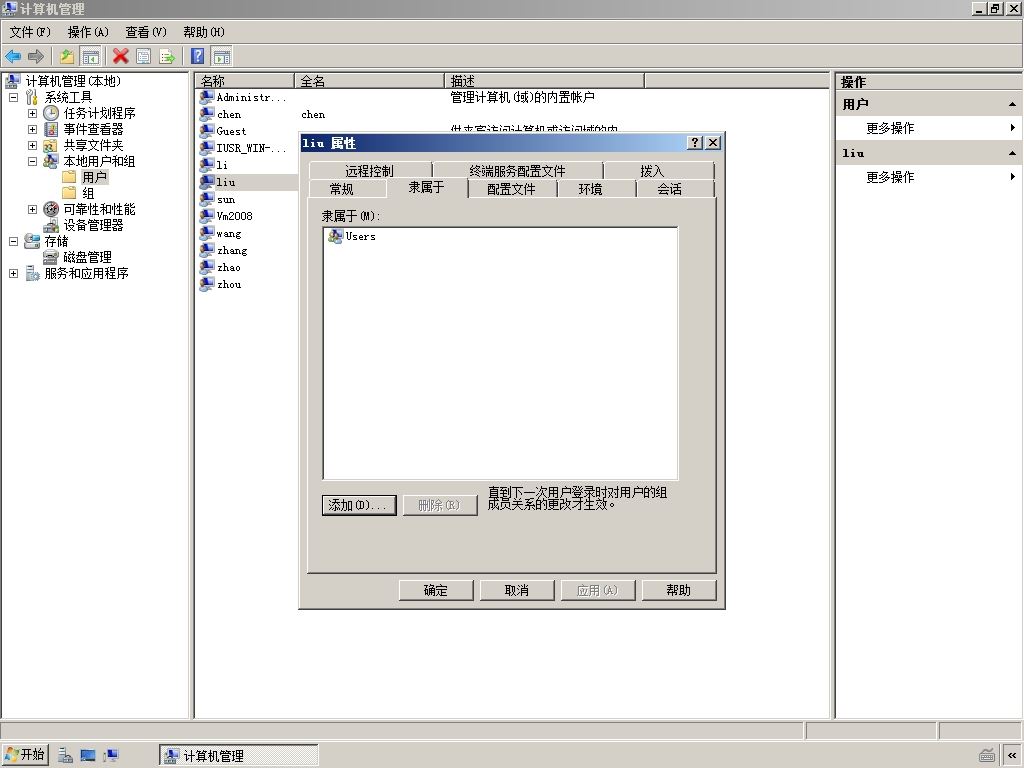
Task: Click the Users group icon in member list
Action: (x=336, y=236)
